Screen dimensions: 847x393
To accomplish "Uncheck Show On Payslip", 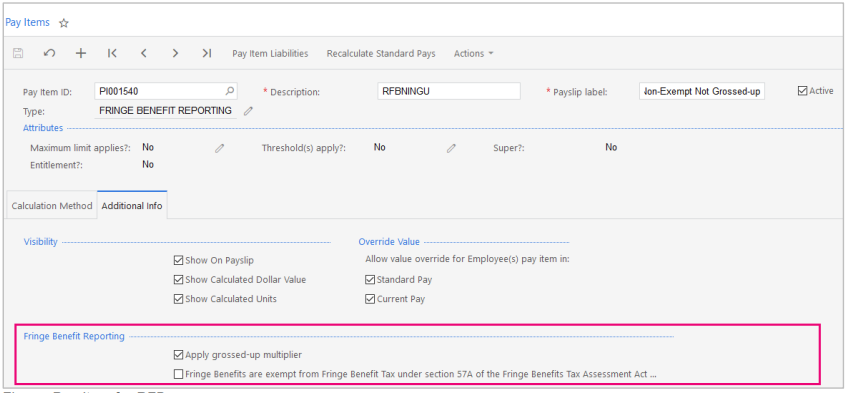I will click(178, 260).
